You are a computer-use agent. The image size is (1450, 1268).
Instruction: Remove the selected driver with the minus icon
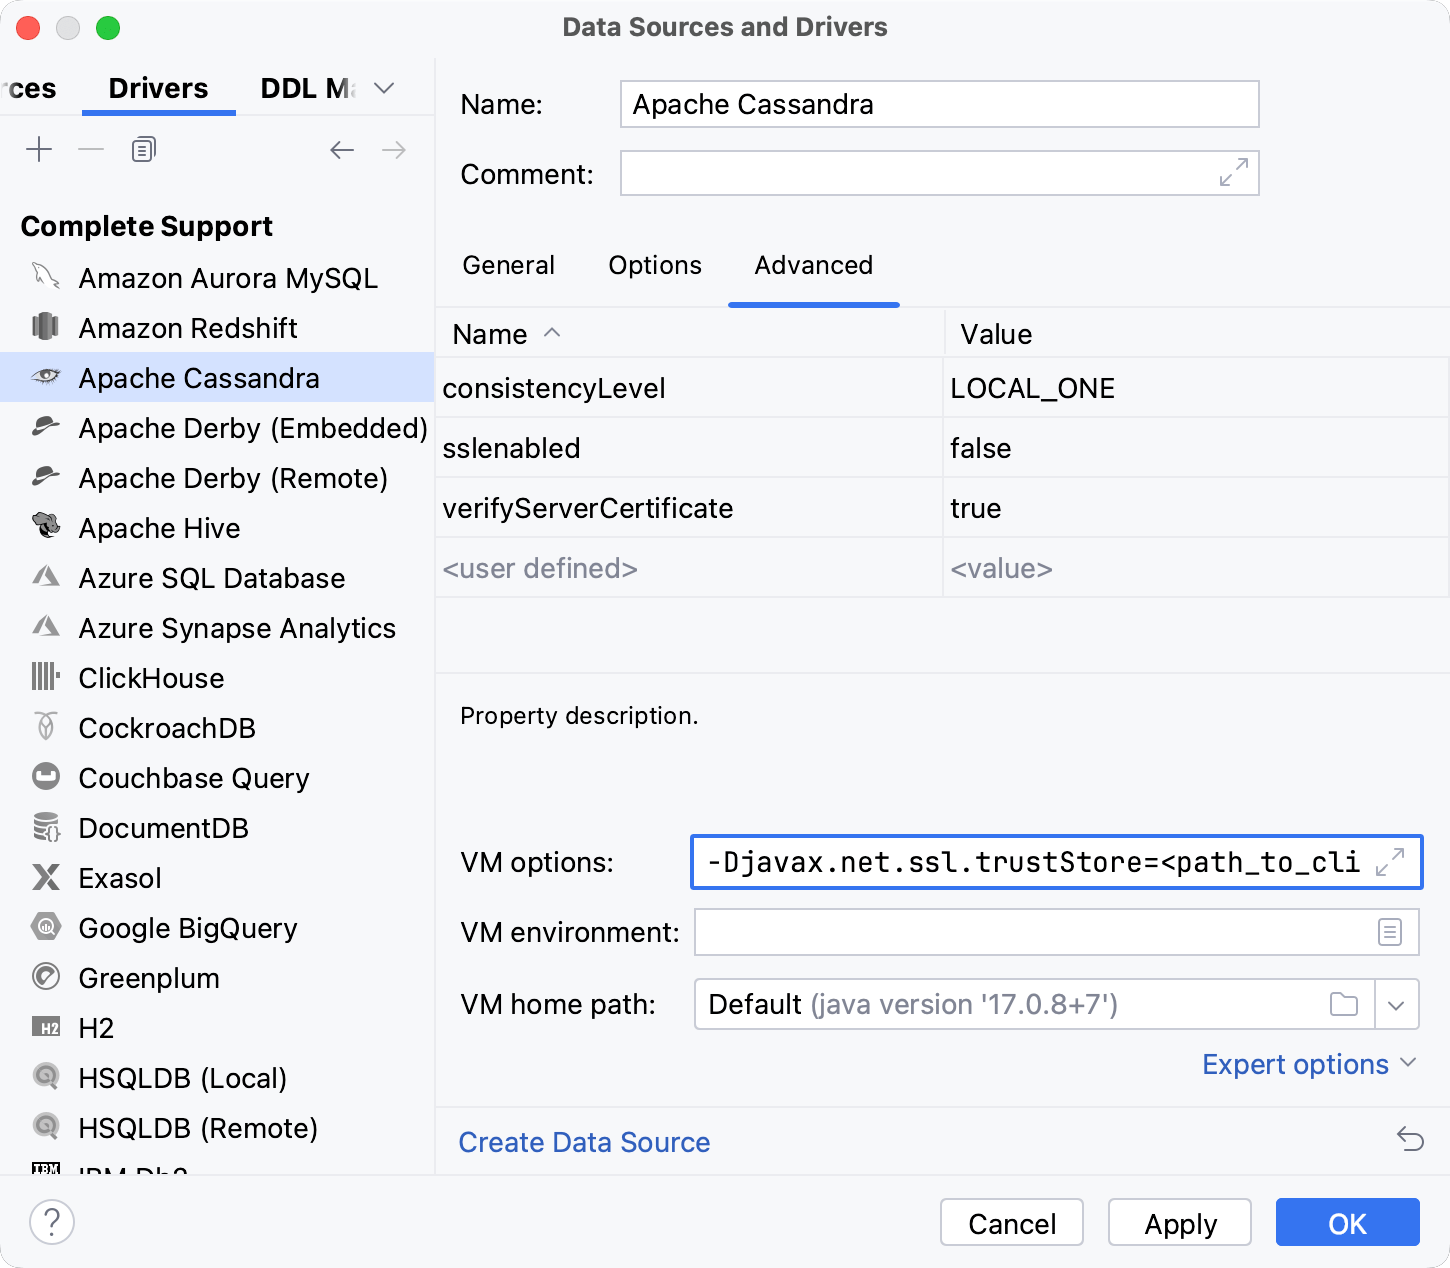click(91, 149)
